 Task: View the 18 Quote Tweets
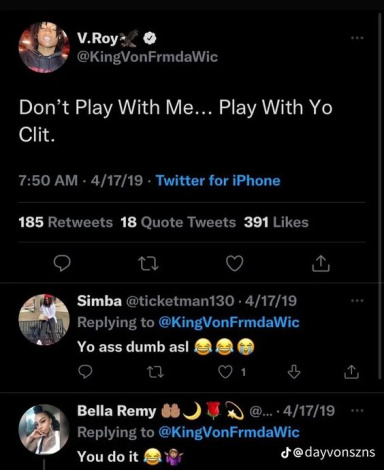tap(178, 222)
